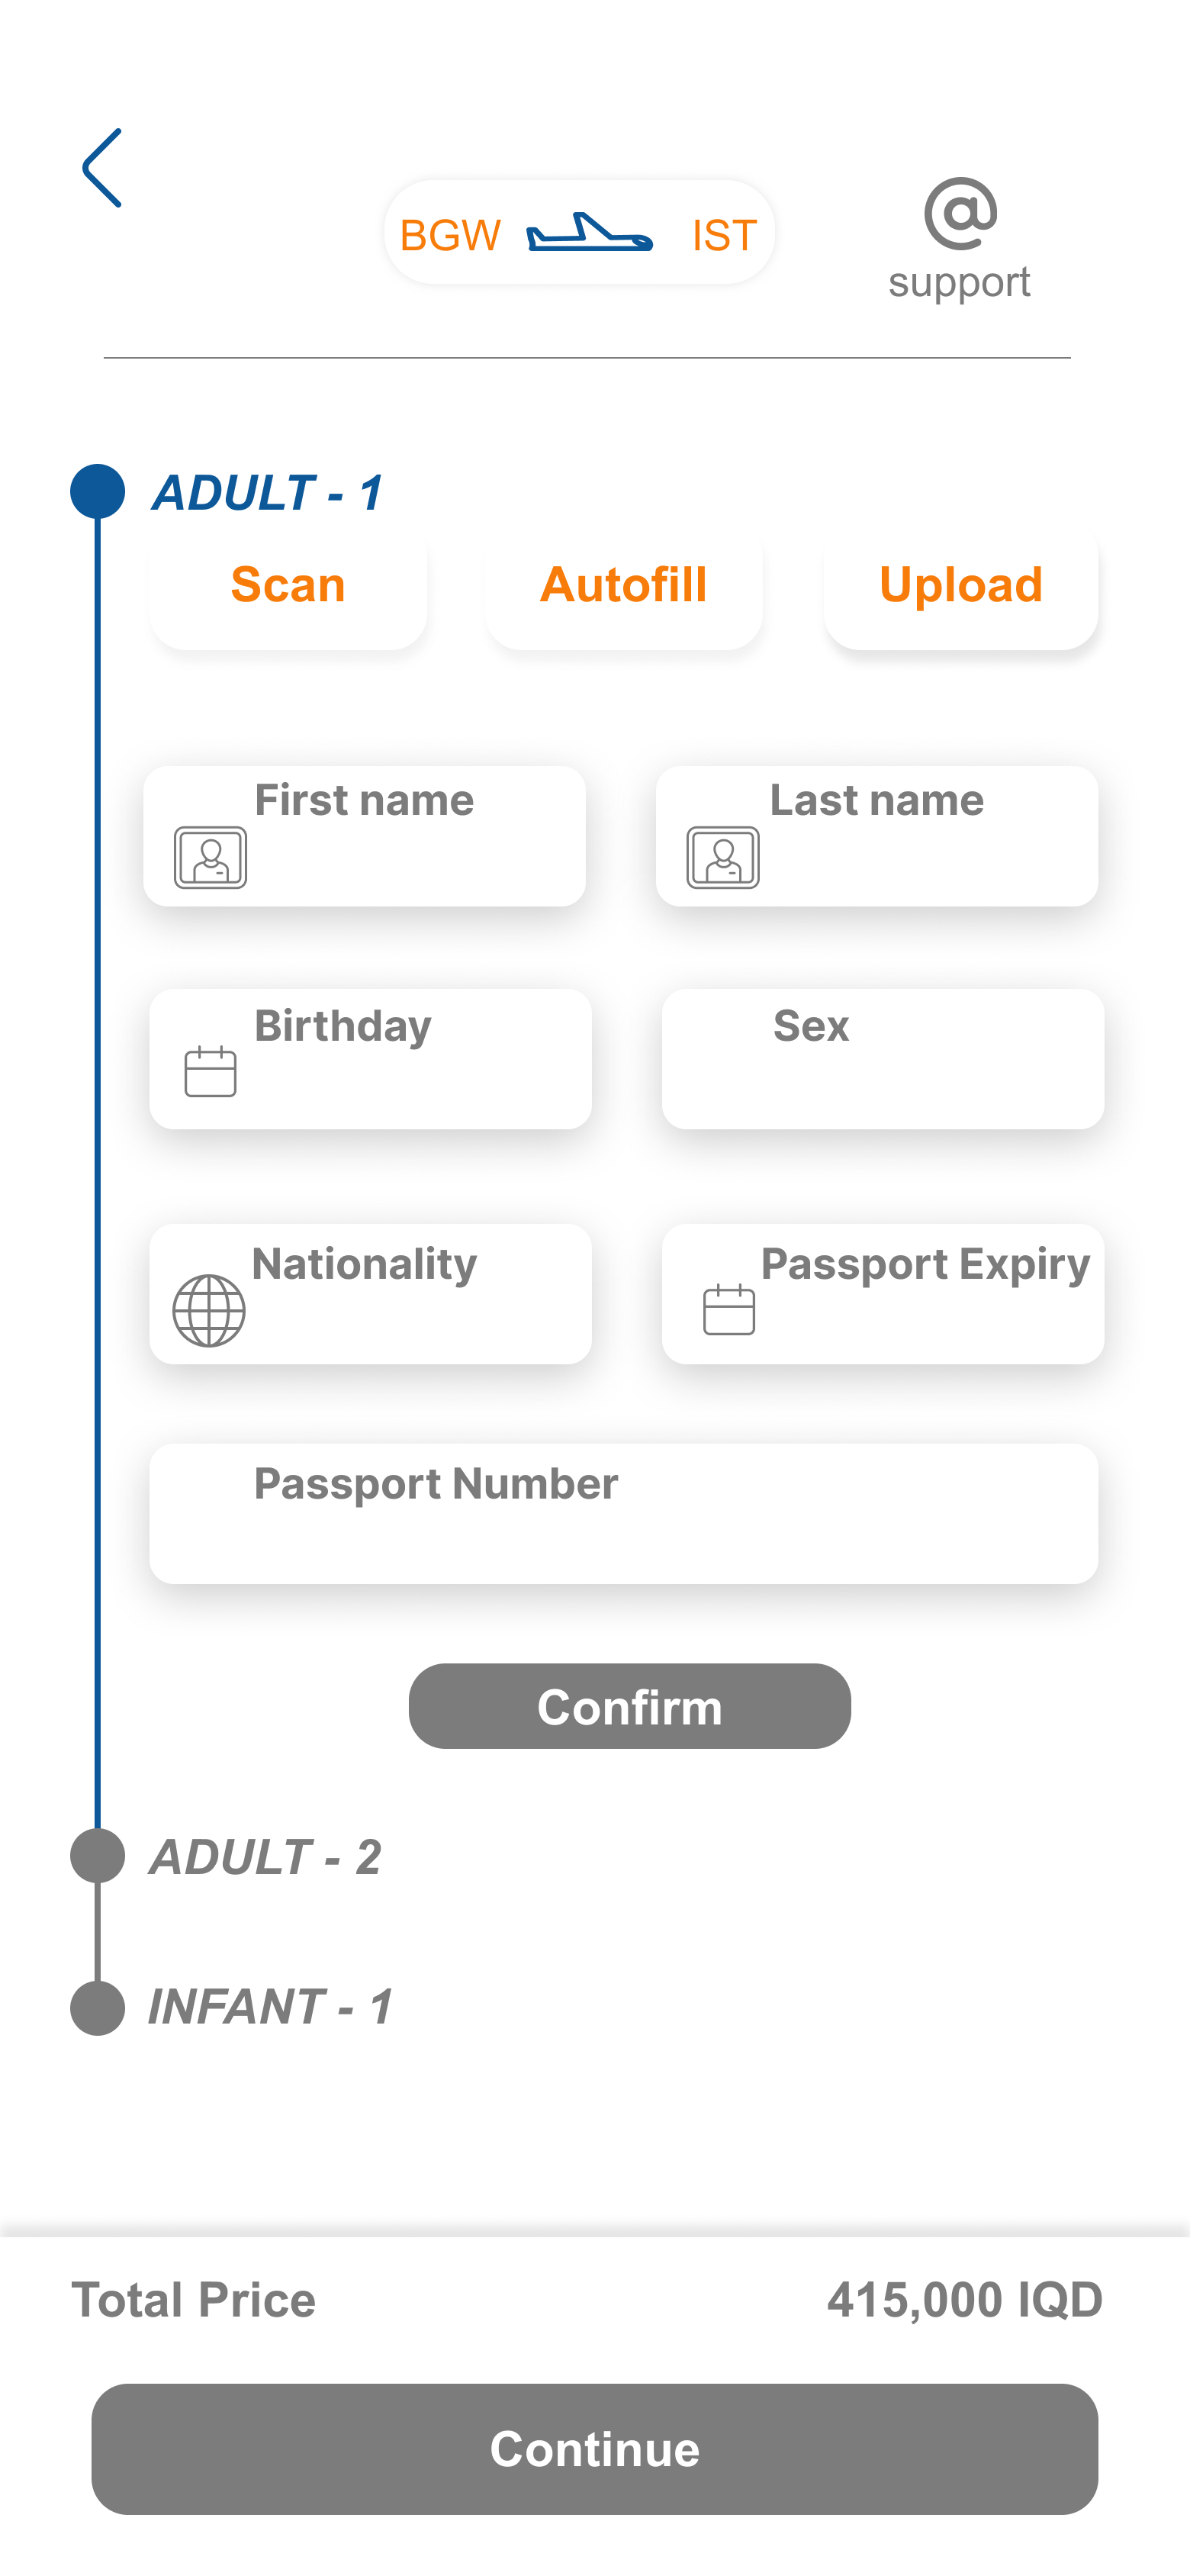Expand the ADULT - 2 passenger section
Image resolution: width=1190 pixels, height=2576 pixels.
click(265, 1857)
